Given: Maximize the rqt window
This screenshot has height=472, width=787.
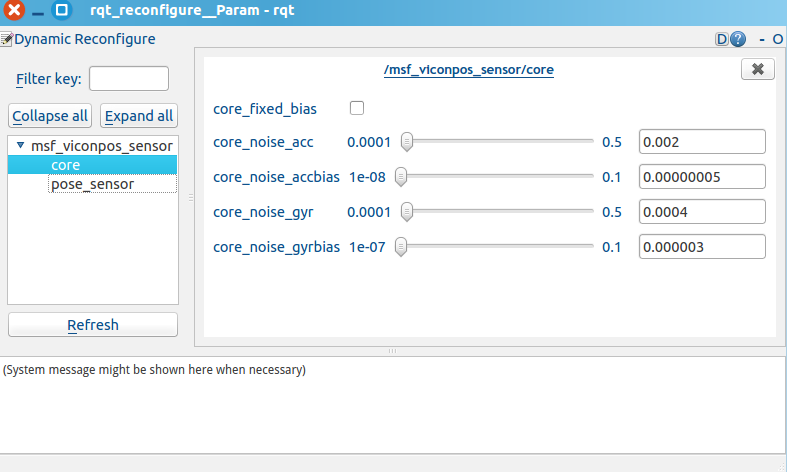Looking at the screenshot, I should pos(62,10).
